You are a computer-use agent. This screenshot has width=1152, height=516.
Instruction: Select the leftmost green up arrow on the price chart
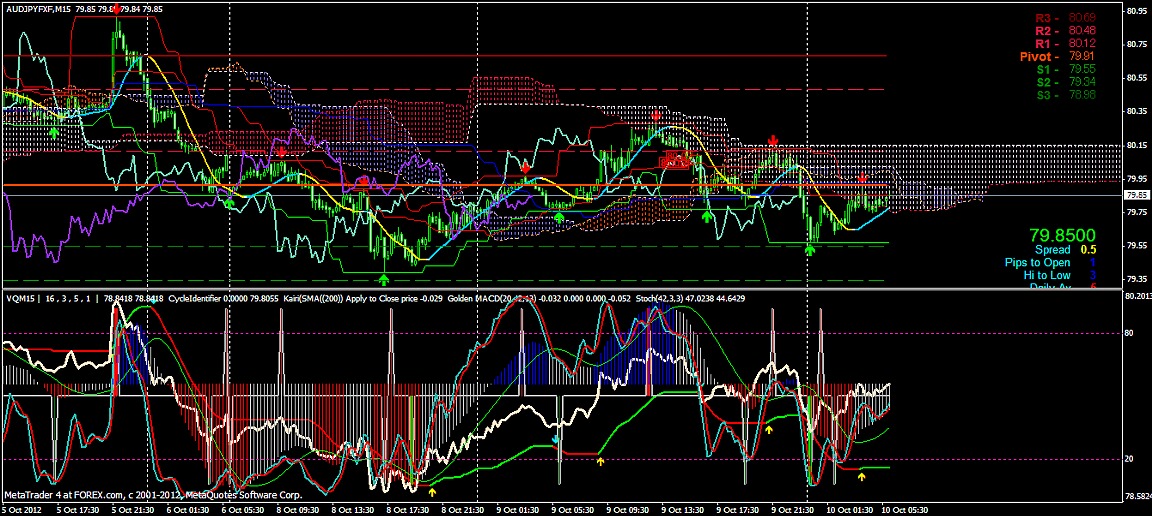(54, 131)
